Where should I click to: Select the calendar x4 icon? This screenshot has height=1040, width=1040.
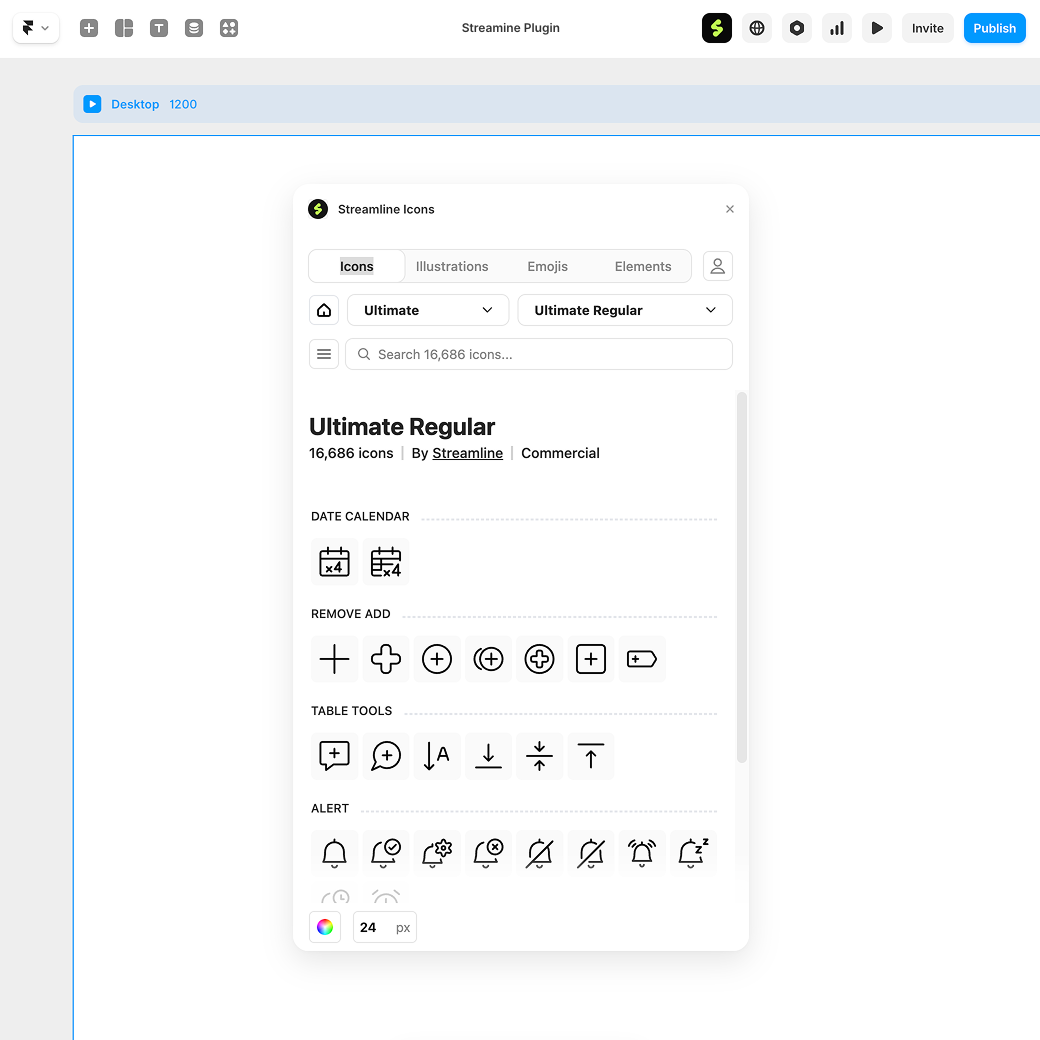pyautogui.click(x=334, y=562)
